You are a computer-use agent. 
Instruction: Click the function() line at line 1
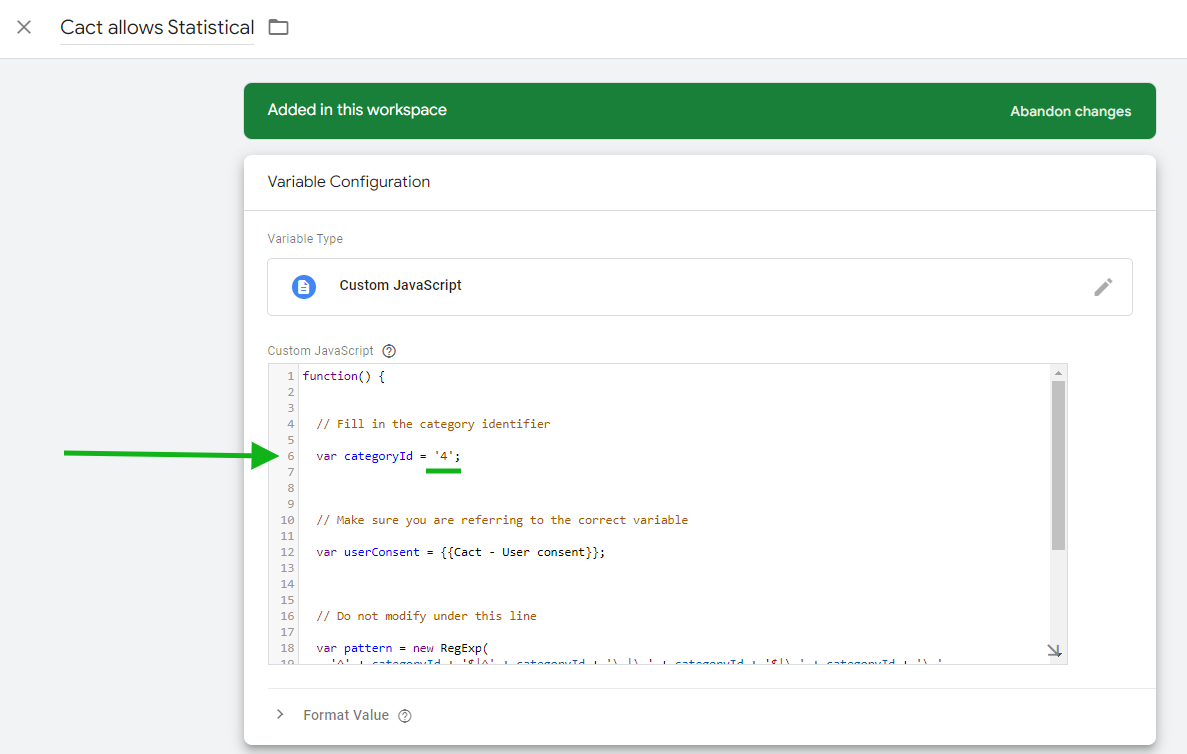coord(343,376)
